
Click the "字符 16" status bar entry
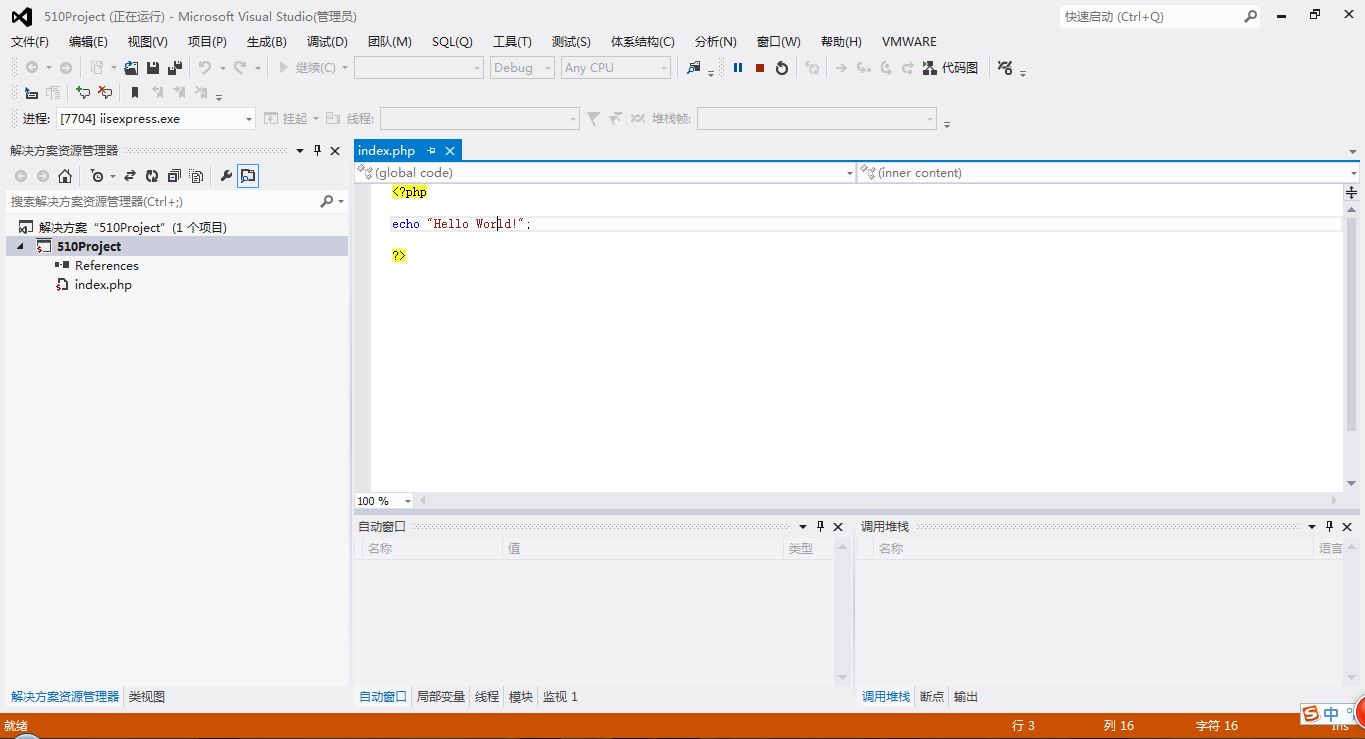[x=1217, y=726]
